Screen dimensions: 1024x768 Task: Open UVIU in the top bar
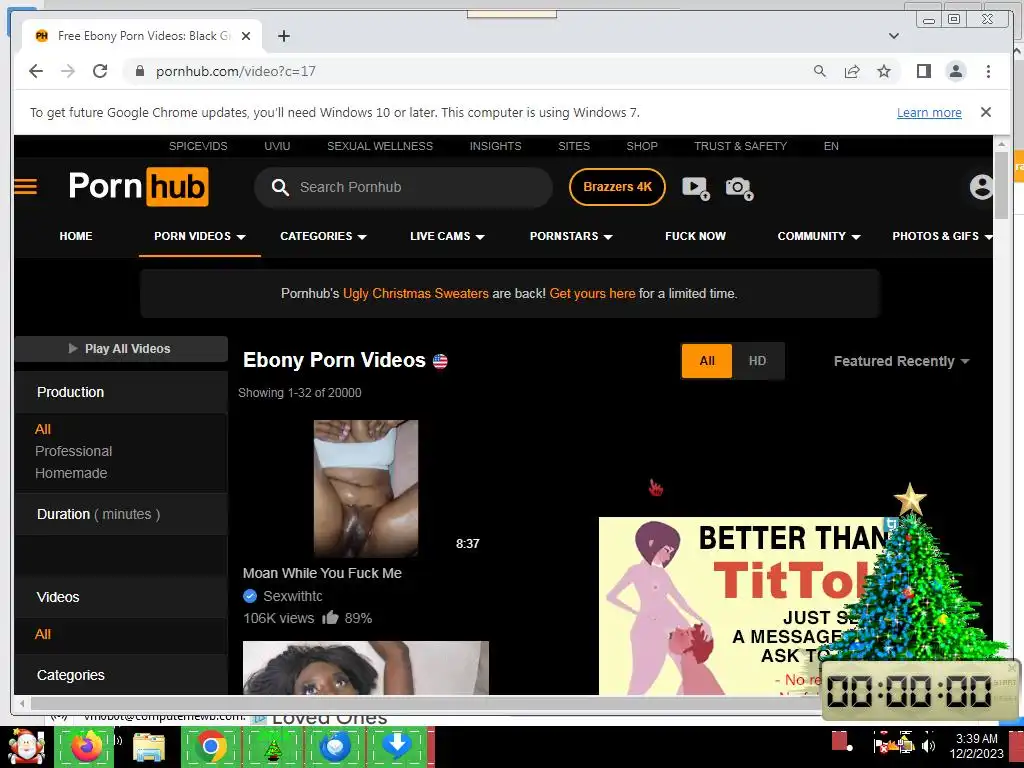pos(277,146)
